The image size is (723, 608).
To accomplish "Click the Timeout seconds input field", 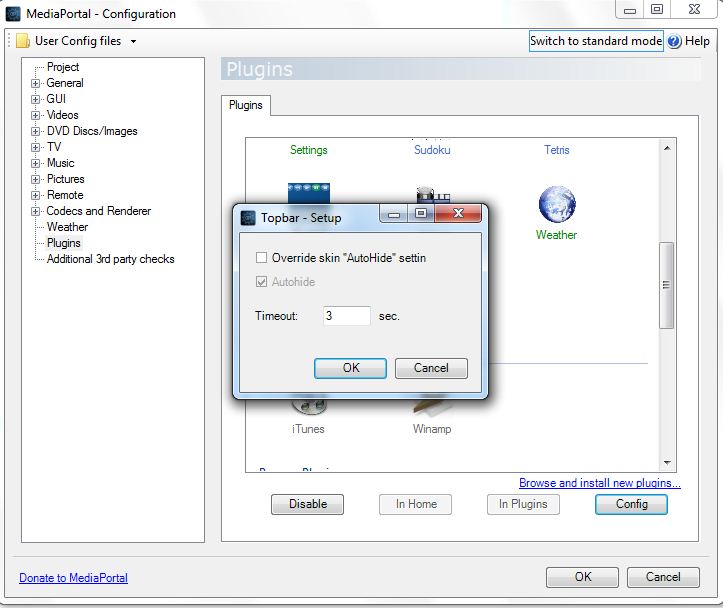I will [347, 316].
